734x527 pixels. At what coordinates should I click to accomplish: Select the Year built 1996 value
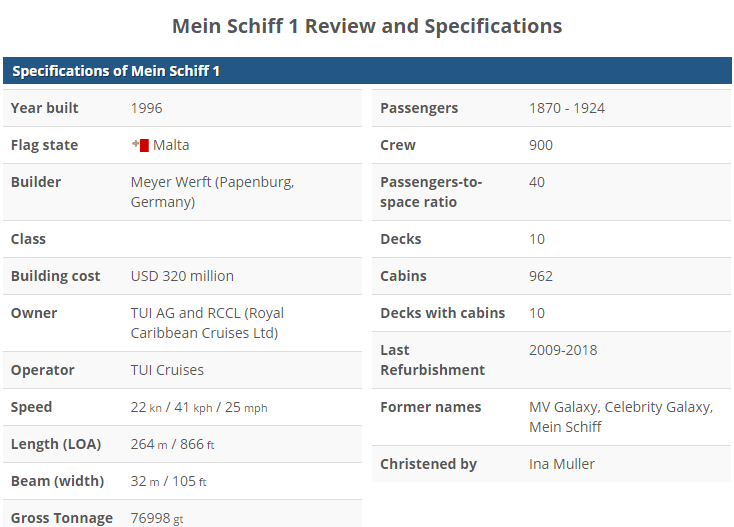click(147, 108)
